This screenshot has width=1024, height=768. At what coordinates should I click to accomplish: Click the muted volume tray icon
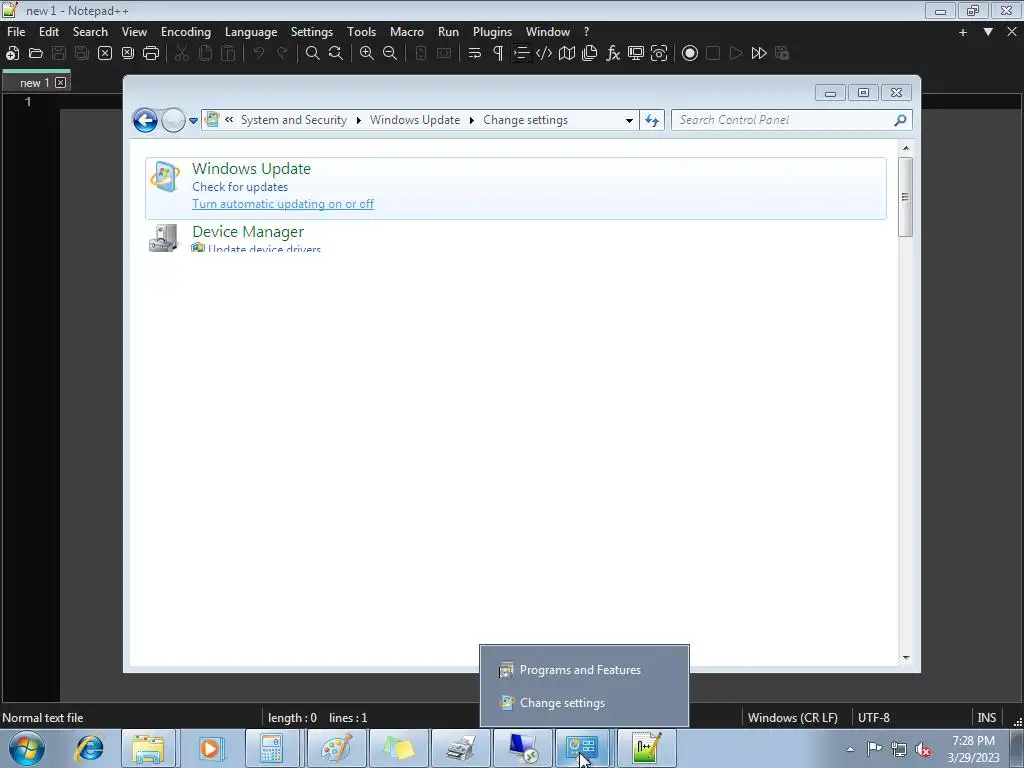[x=923, y=749]
